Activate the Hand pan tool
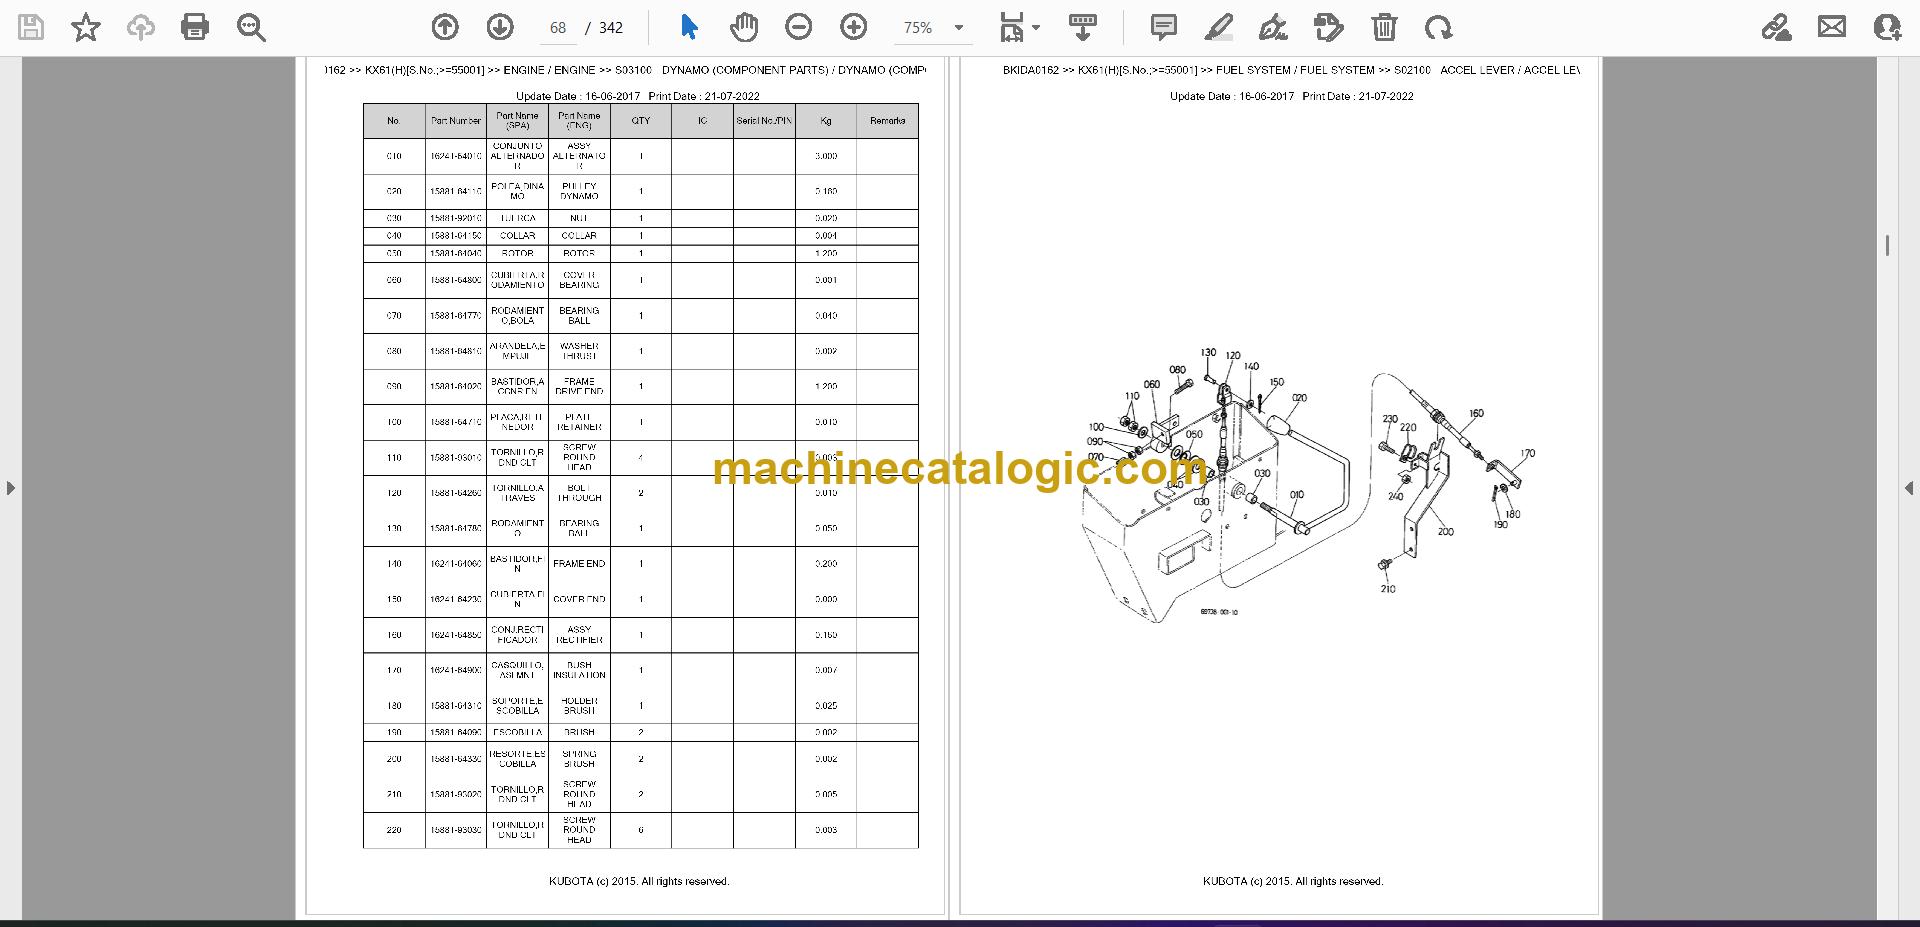The width and height of the screenshot is (1920, 927). click(743, 28)
